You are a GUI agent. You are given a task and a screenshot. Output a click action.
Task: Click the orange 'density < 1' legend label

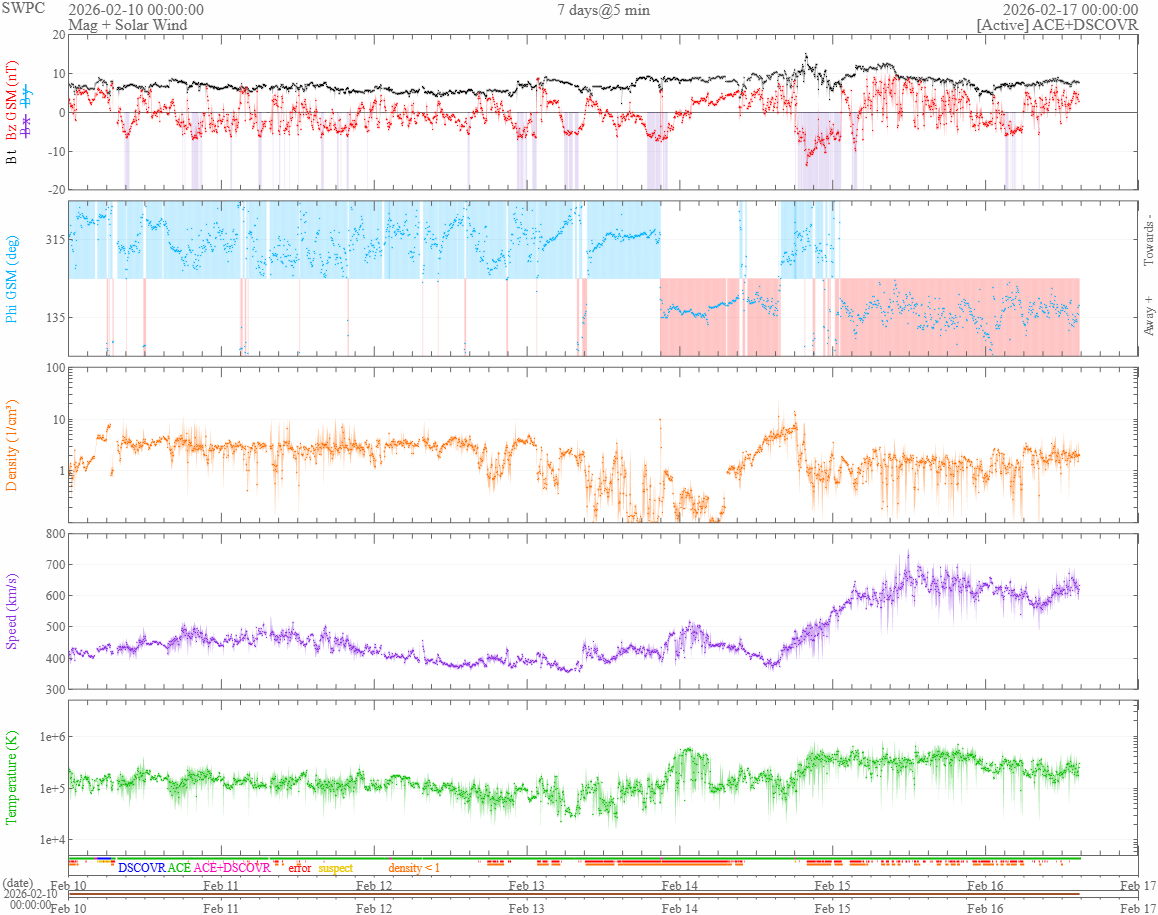pyautogui.click(x=414, y=868)
